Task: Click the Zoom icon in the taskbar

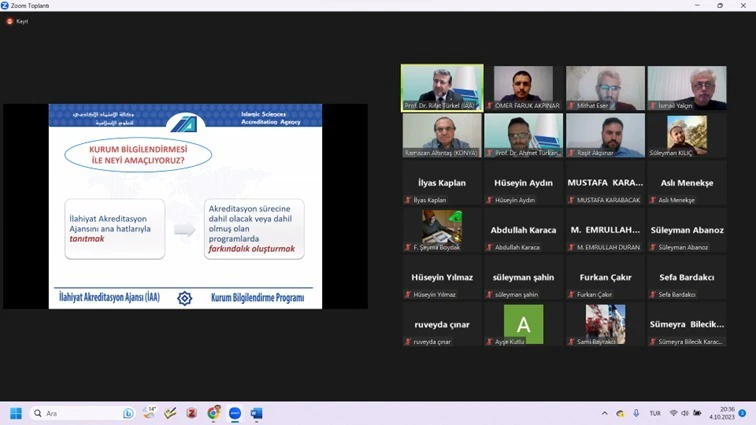Action: 235,413
